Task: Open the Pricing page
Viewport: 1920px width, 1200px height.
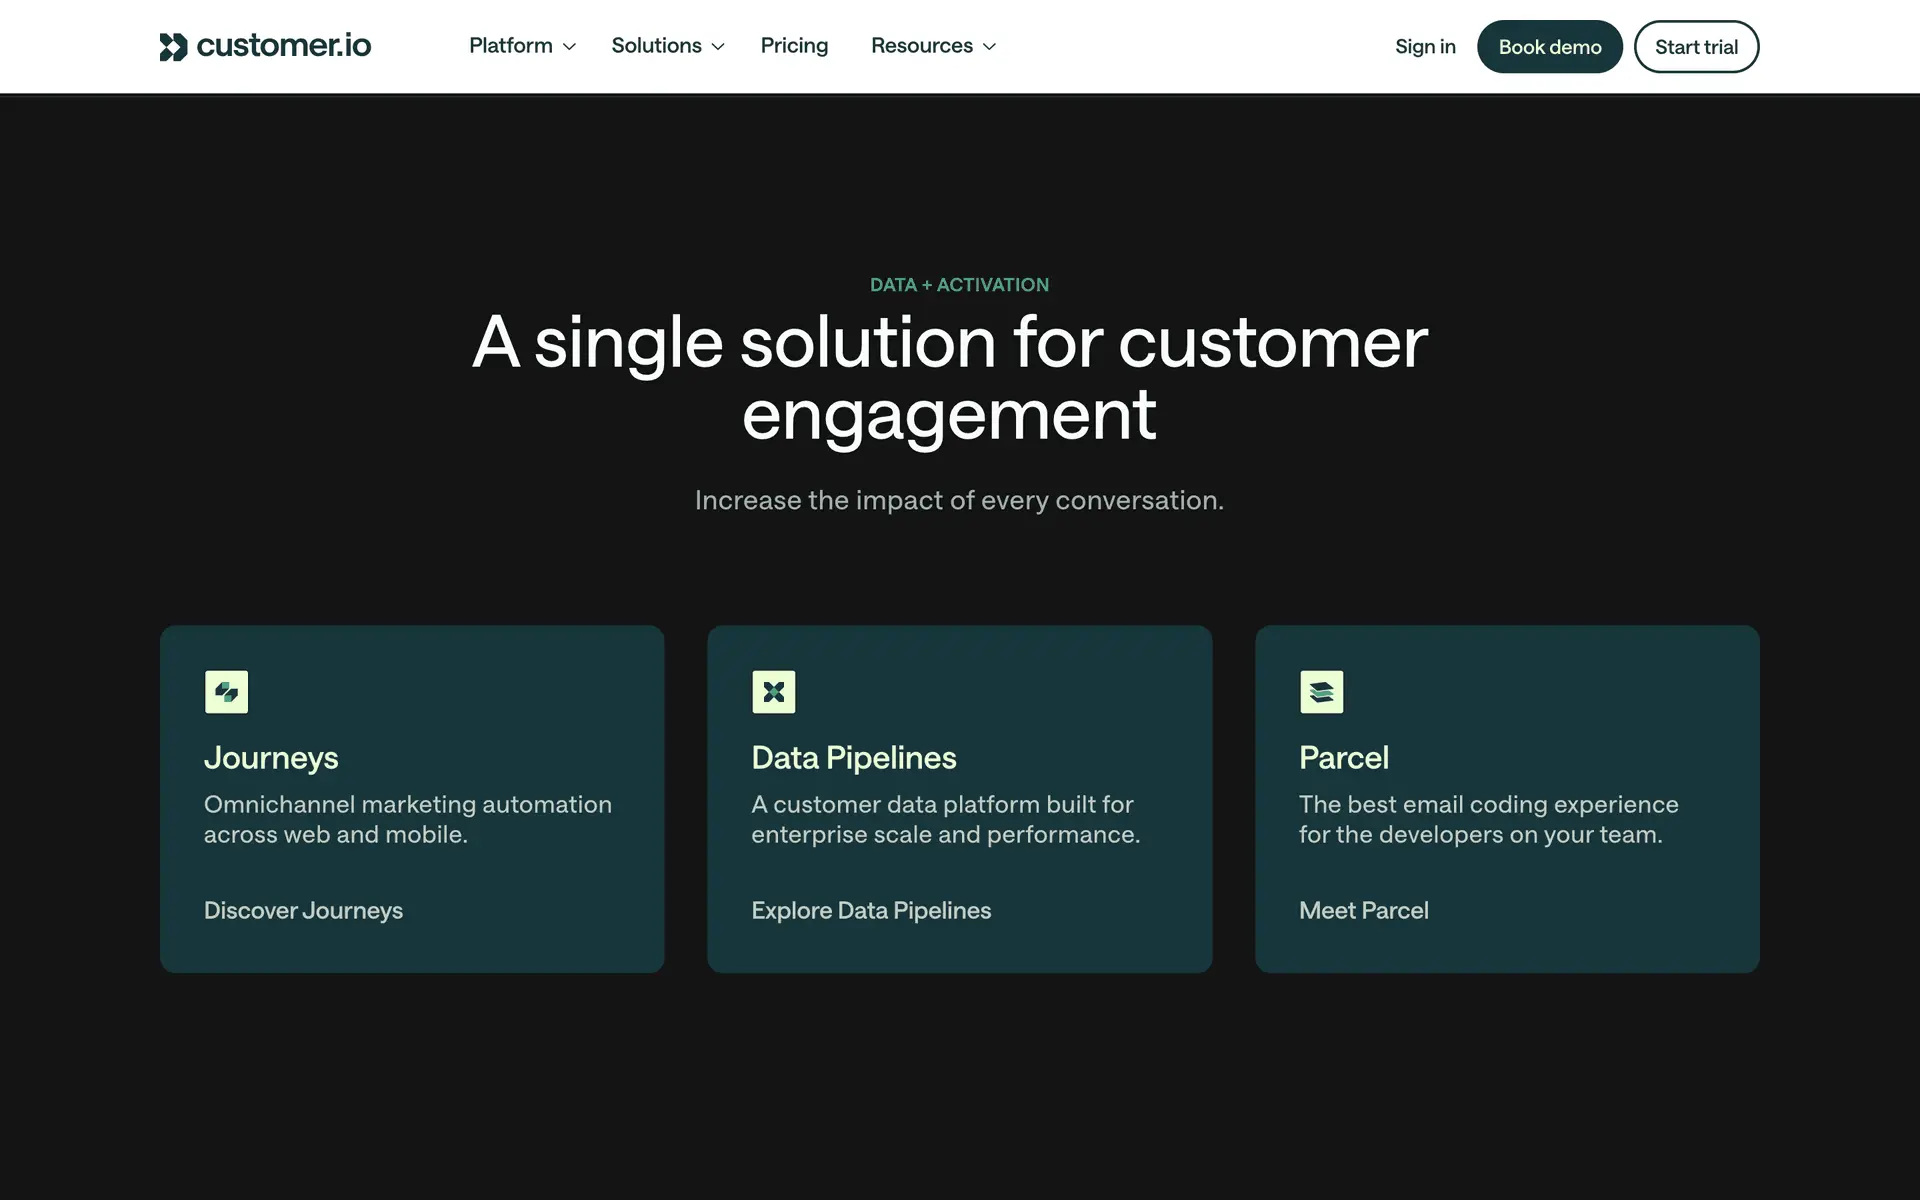Action: click(x=794, y=46)
